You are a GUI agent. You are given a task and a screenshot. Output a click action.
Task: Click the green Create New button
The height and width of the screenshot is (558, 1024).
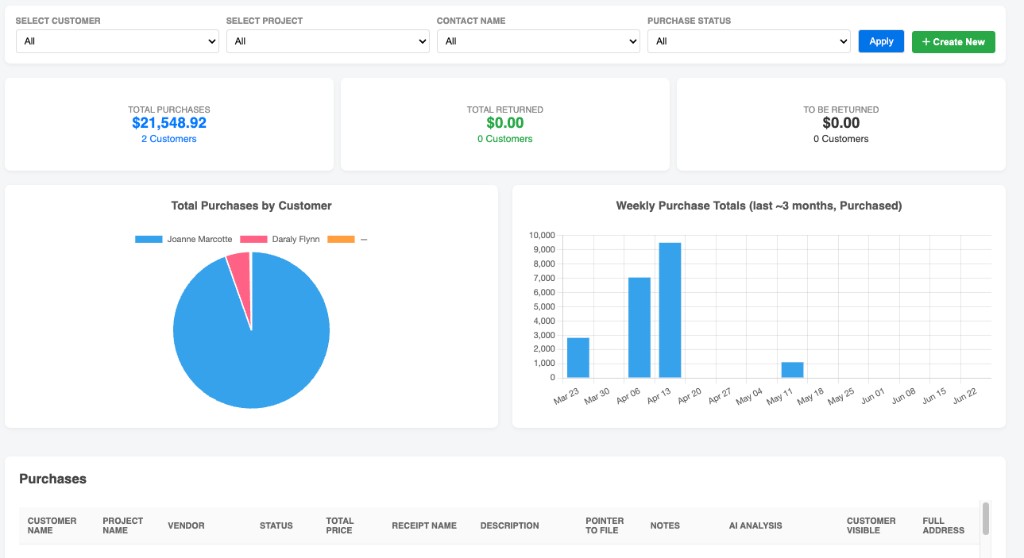pyautogui.click(x=953, y=42)
